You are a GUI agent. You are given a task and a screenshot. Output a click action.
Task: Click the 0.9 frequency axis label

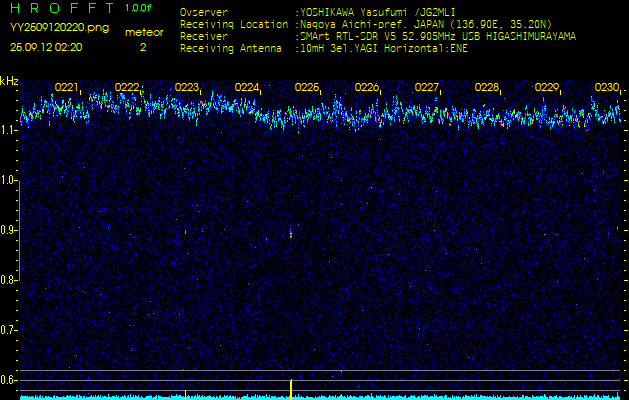pyautogui.click(x=9, y=230)
